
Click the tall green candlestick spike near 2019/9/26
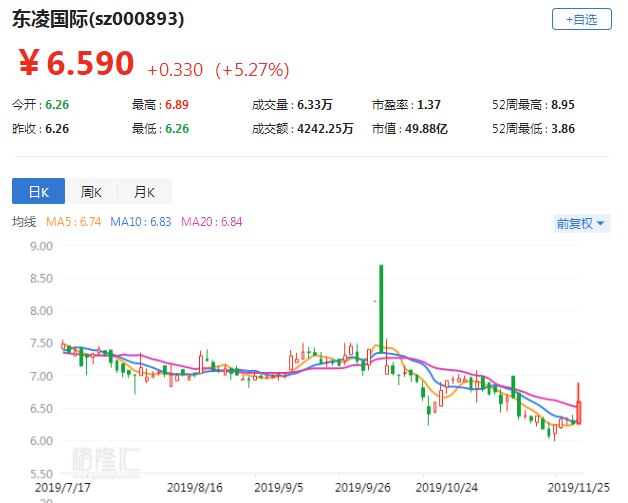[381, 308]
